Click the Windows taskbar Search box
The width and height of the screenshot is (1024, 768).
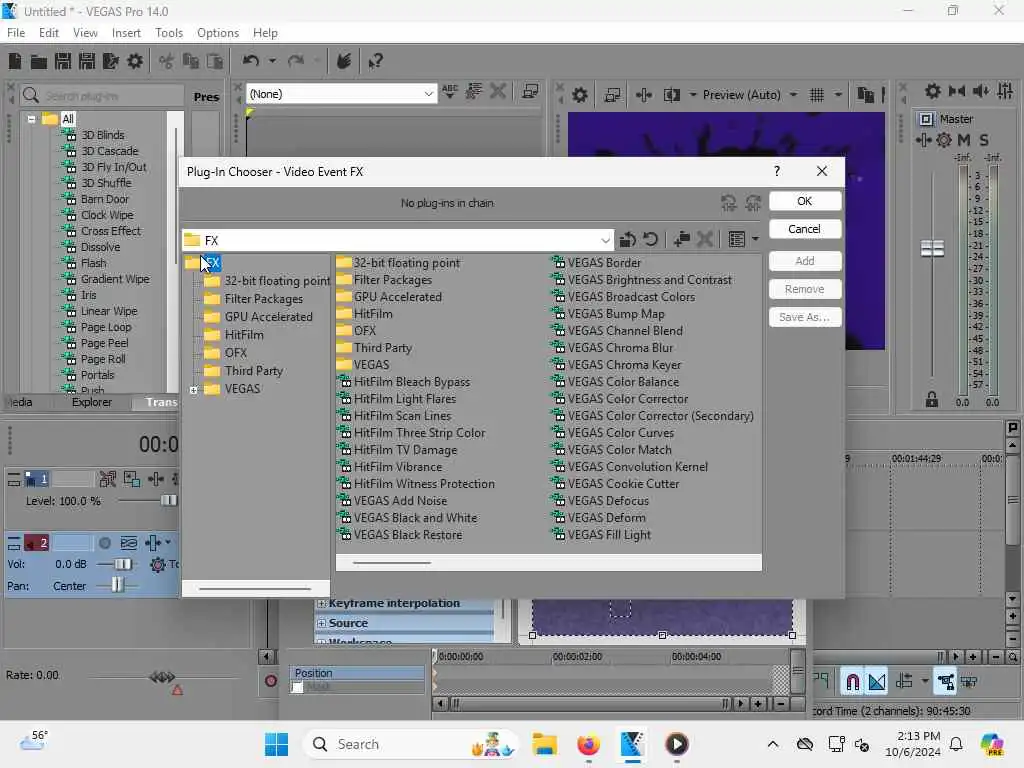point(411,744)
